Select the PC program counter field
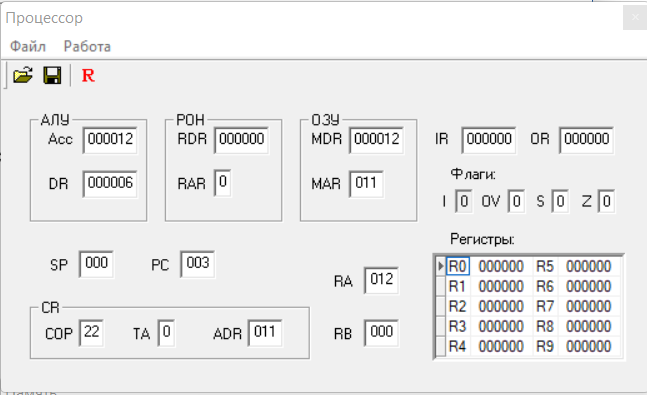Image resolution: width=647 pixels, height=395 pixels. pyautogui.click(x=198, y=264)
